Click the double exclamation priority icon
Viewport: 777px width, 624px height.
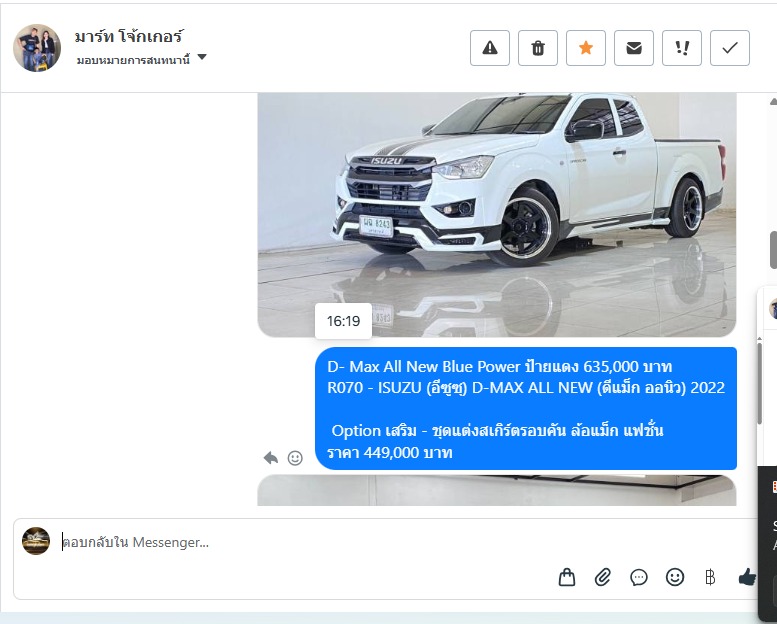click(x=682, y=48)
